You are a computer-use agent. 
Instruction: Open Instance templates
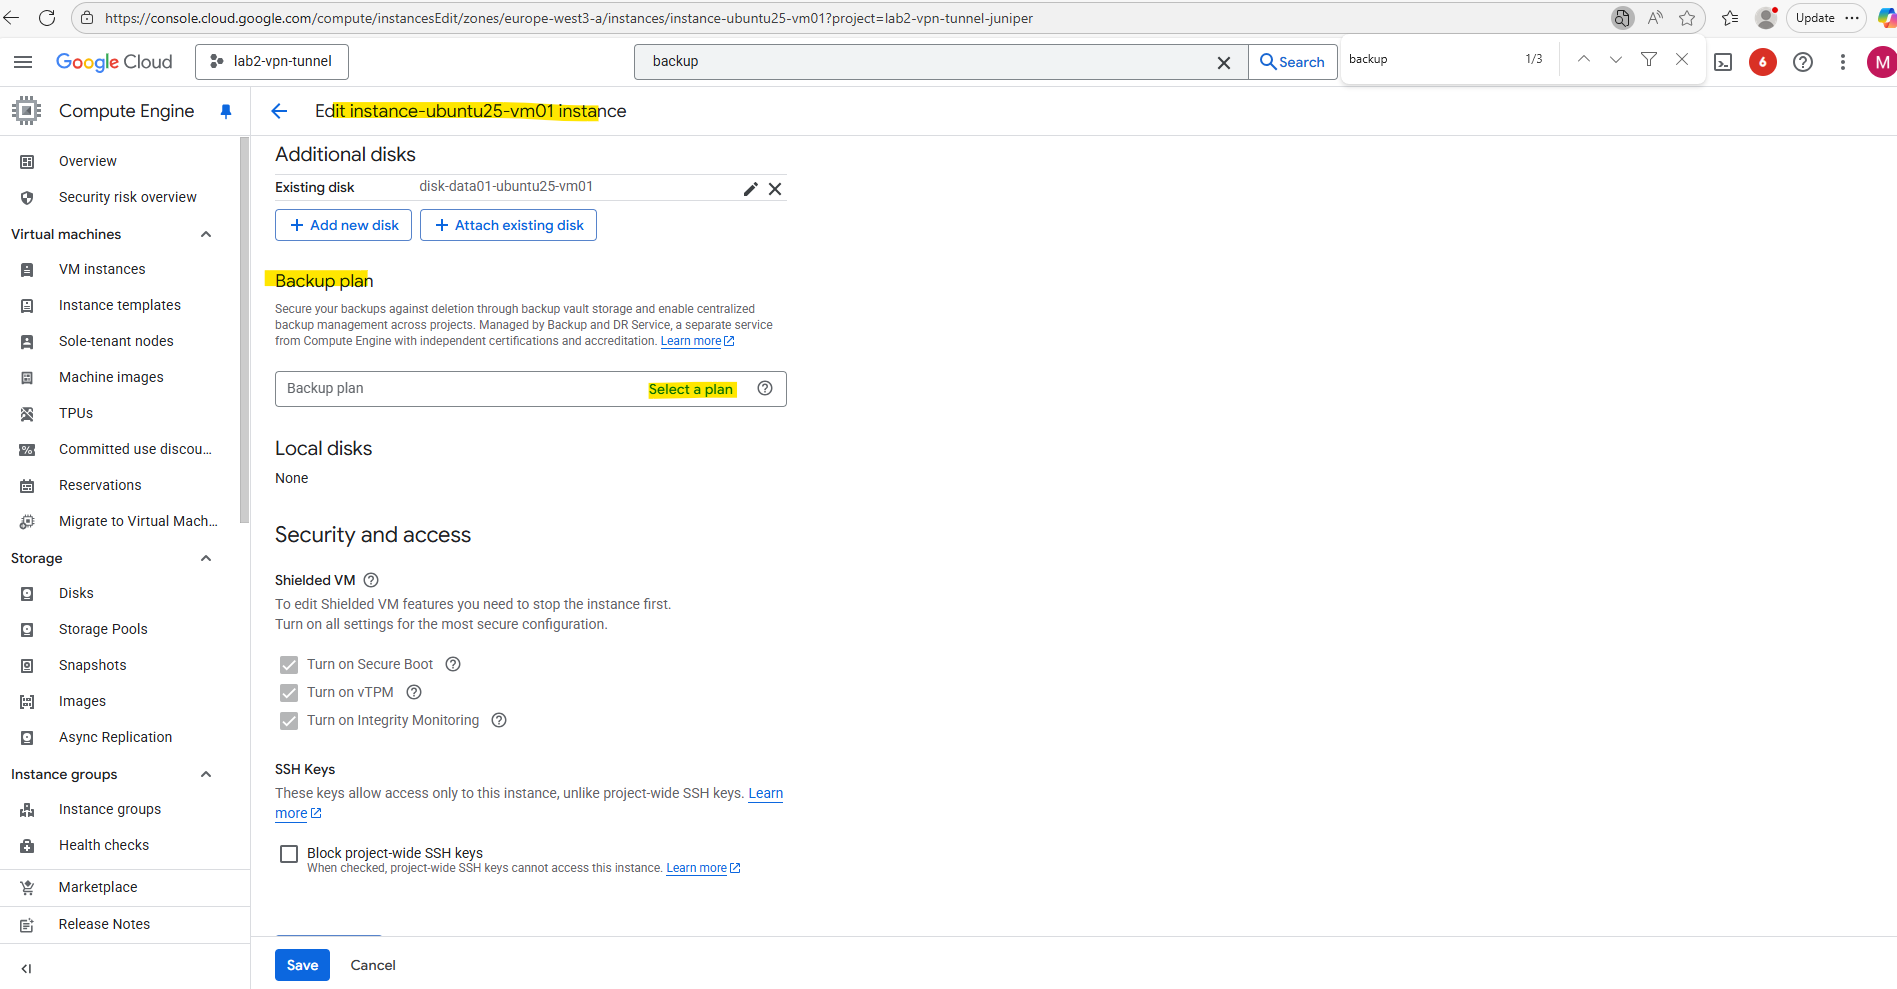click(120, 305)
